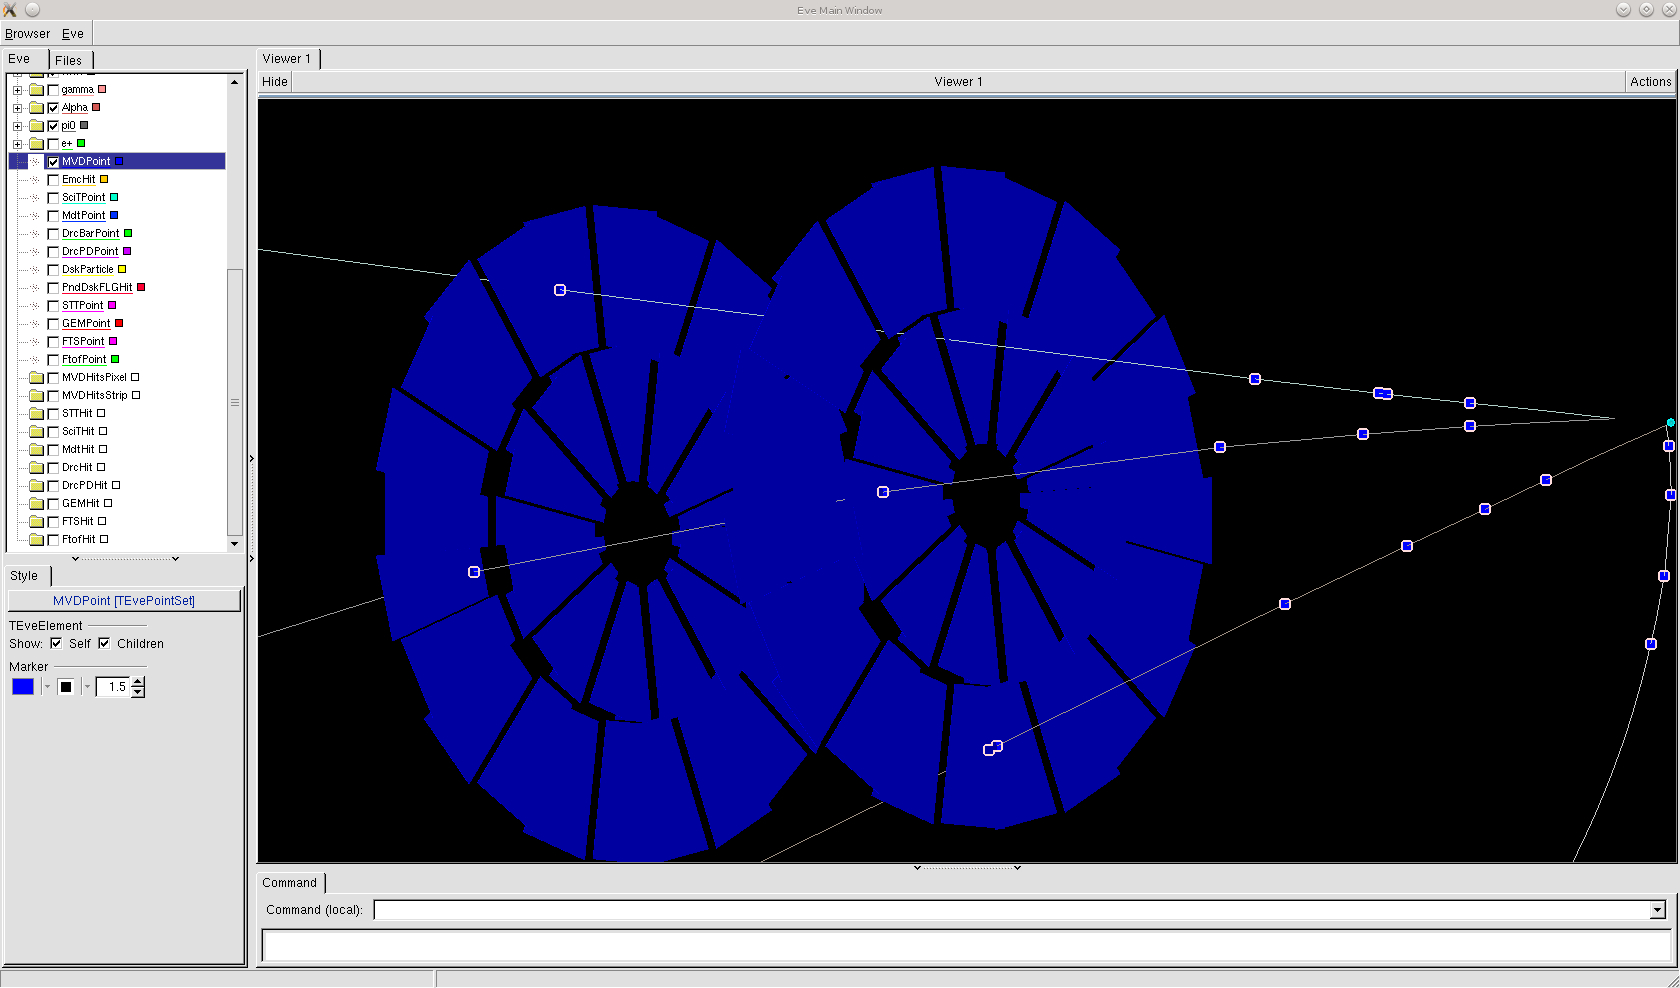Screen dimensions: 1680x988
Task: Open the blue marker color swatch
Action: 23,687
